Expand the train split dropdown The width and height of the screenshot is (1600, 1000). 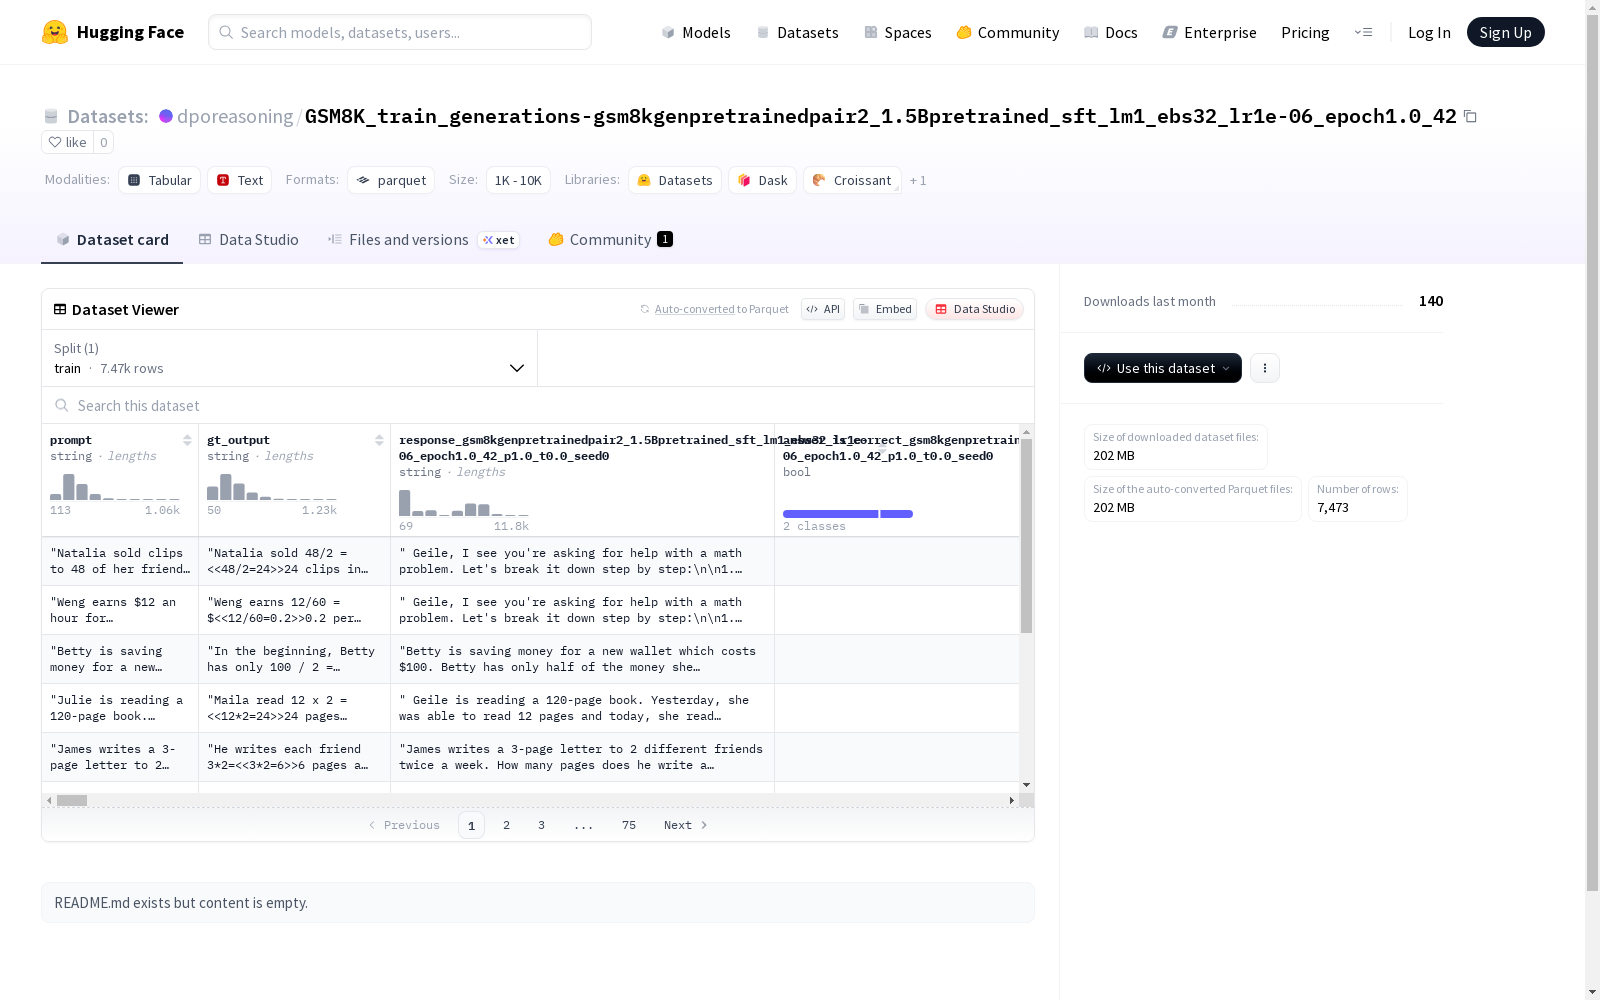pos(289,358)
